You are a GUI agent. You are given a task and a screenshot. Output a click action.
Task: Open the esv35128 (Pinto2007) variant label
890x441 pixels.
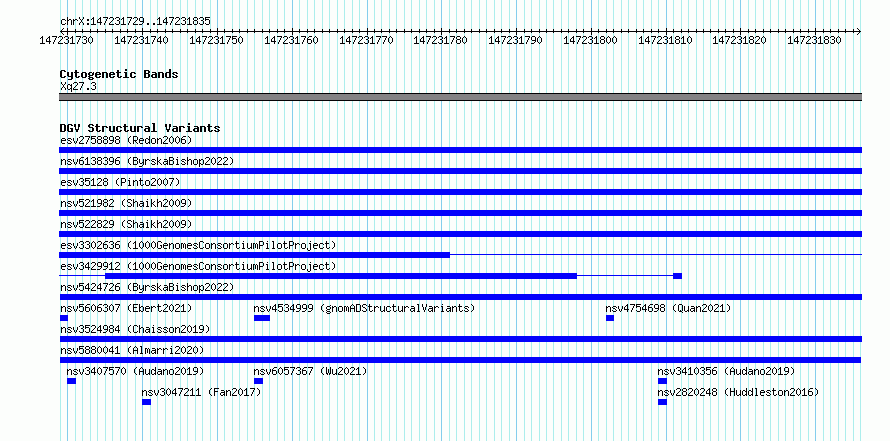tap(120, 182)
